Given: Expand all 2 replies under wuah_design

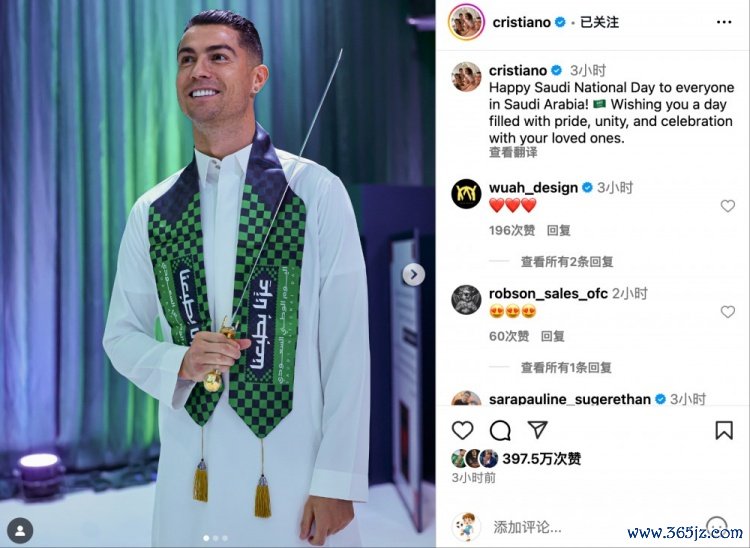Looking at the screenshot, I should [x=567, y=262].
